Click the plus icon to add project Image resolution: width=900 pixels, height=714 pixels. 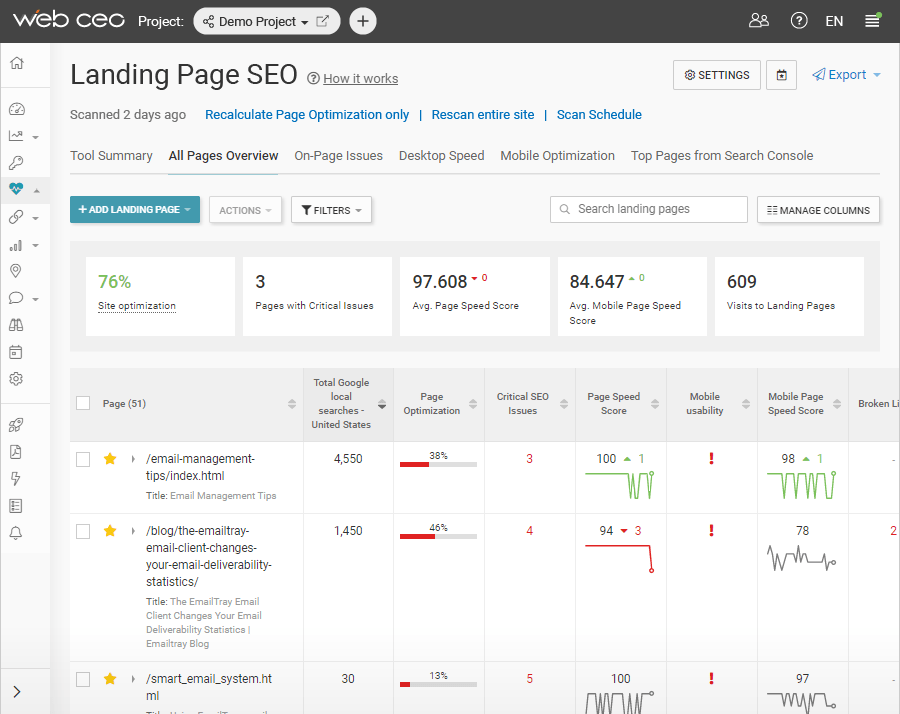(x=363, y=21)
